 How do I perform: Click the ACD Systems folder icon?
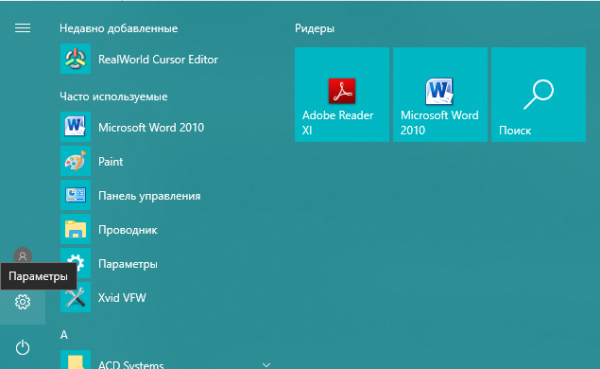click(75, 360)
